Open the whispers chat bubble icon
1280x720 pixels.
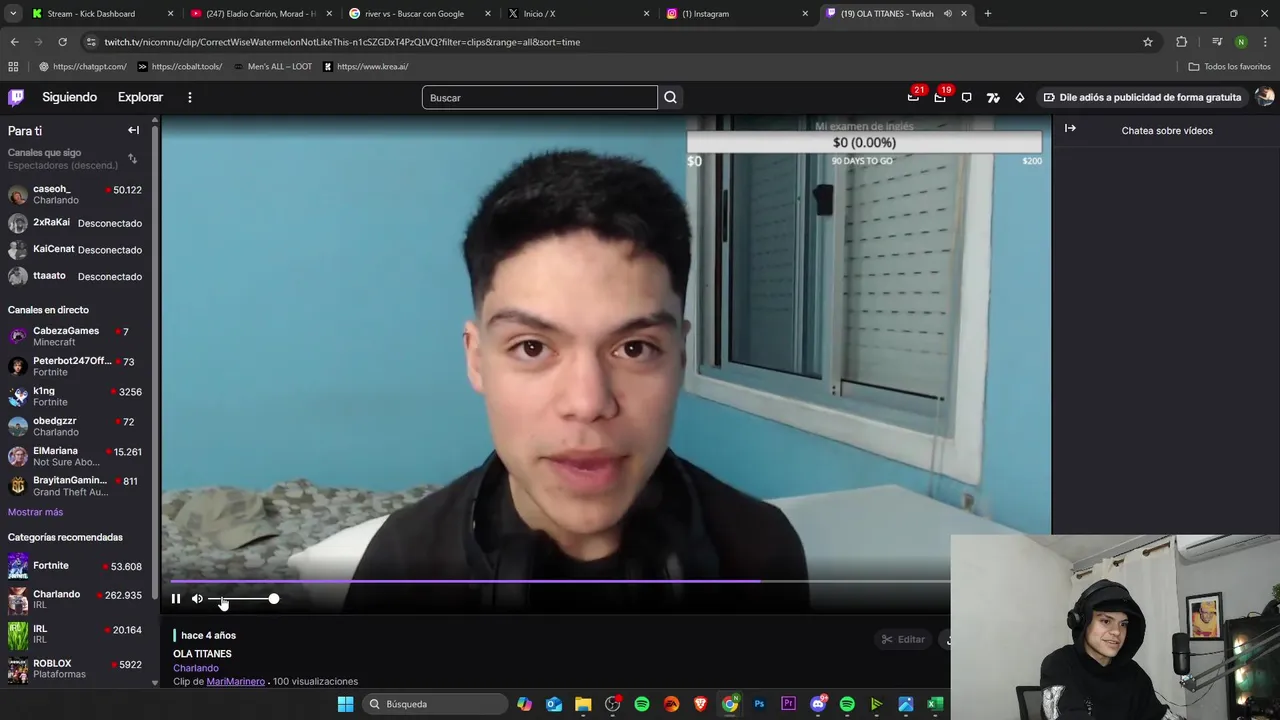click(x=966, y=97)
